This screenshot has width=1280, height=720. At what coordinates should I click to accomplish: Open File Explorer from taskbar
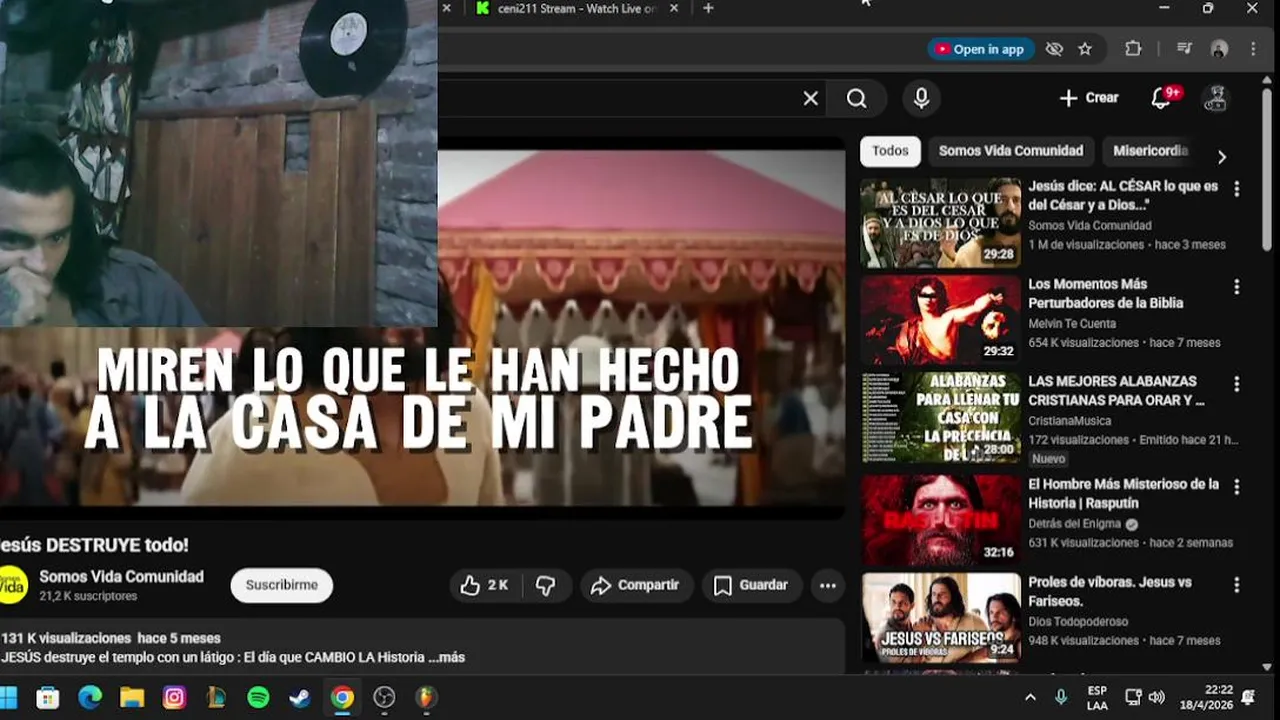click(132, 697)
